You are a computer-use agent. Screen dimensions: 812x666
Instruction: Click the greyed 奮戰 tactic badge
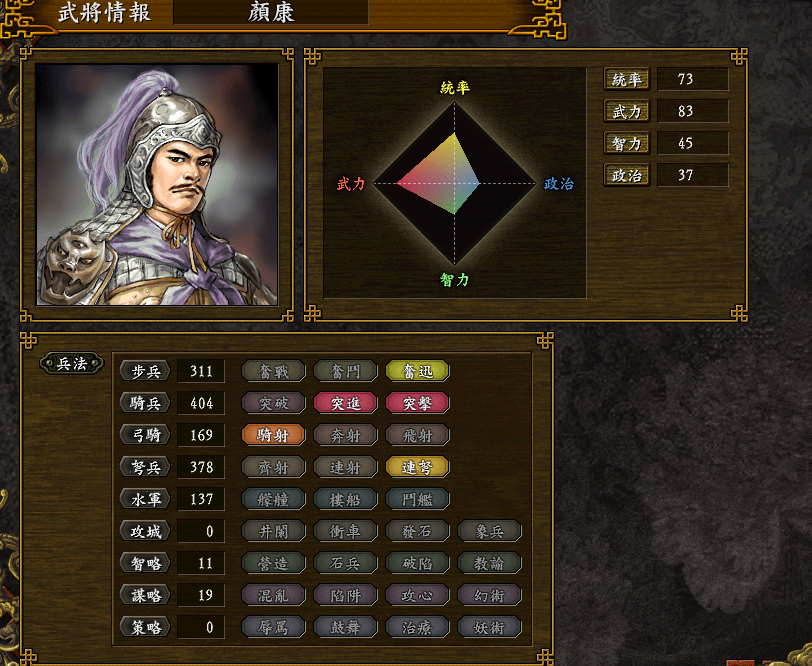(x=273, y=371)
